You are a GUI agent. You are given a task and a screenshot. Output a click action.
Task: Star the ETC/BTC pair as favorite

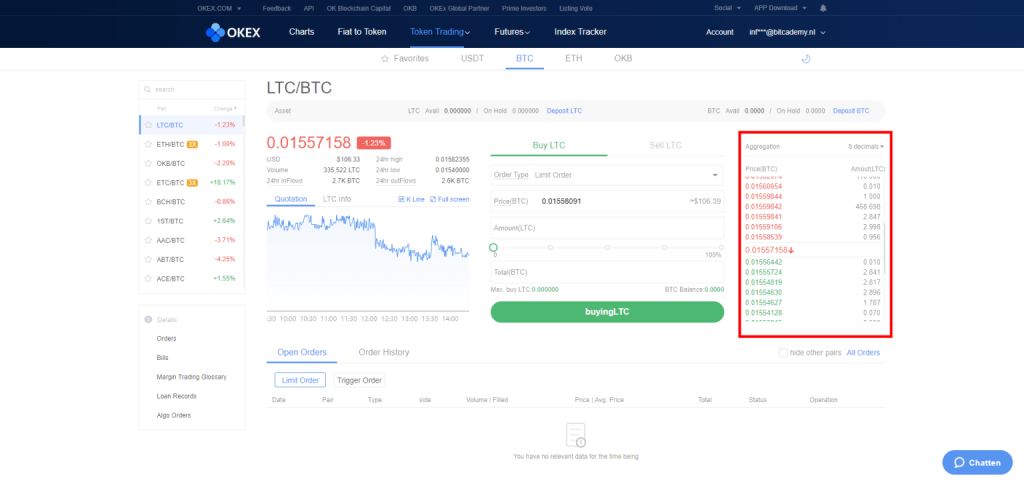point(148,182)
